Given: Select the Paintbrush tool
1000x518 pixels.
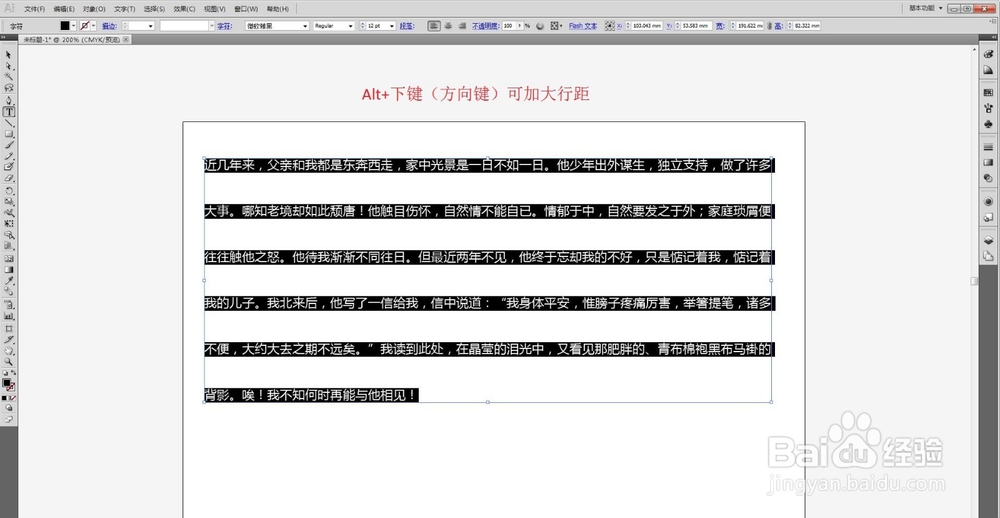Looking at the screenshot, I should 9,145.
